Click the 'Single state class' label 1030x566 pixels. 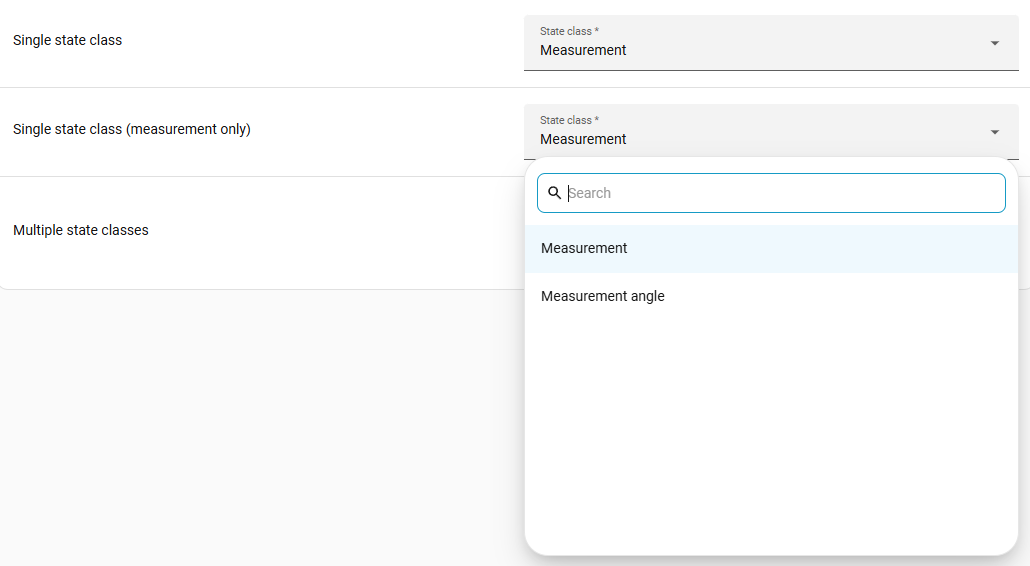68,40
